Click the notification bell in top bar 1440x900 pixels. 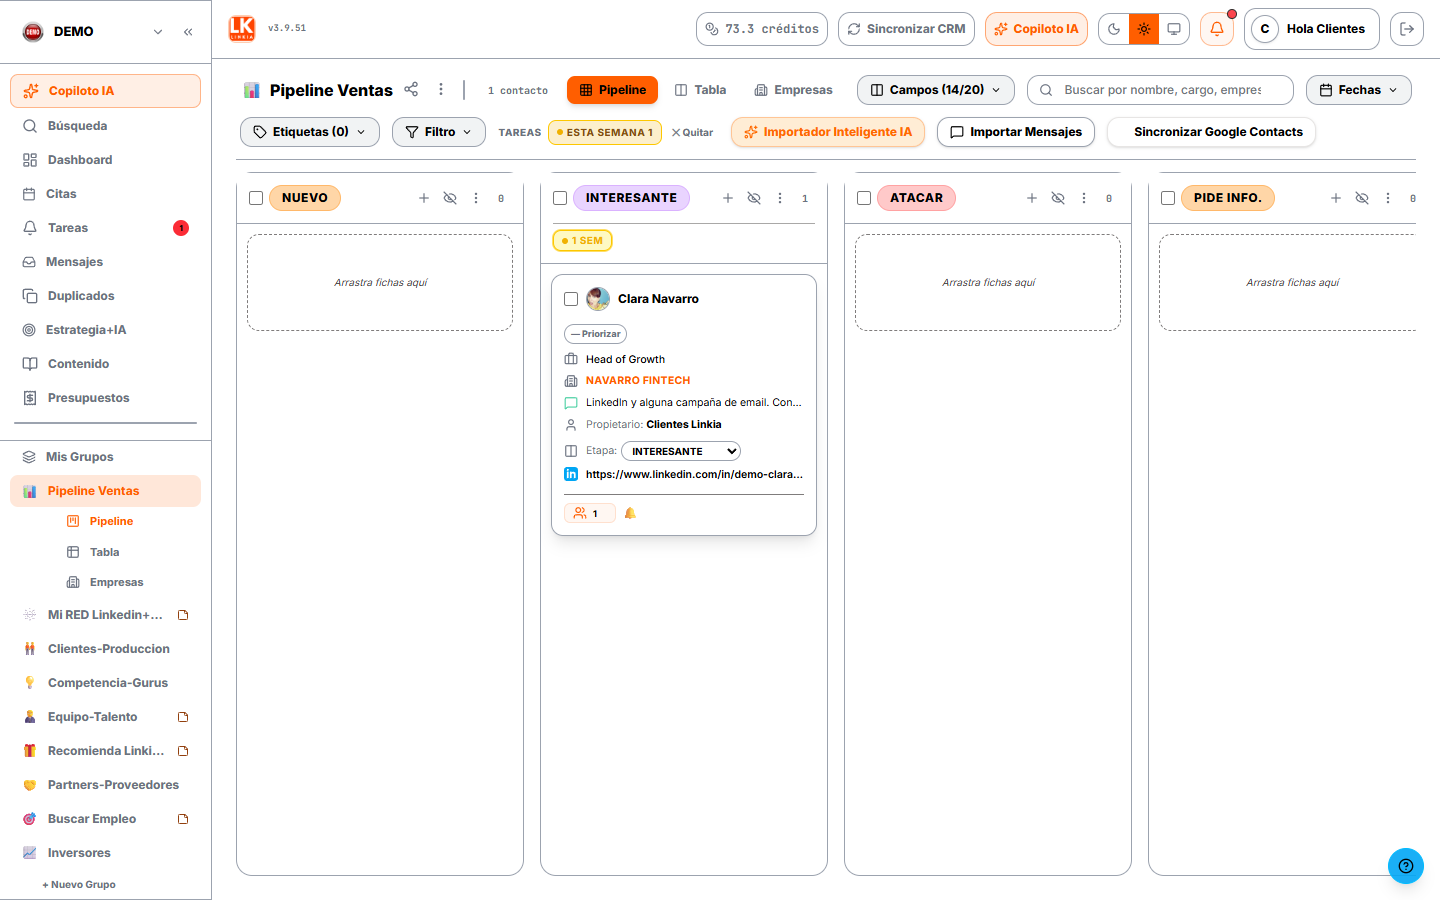click(1217, 29)
